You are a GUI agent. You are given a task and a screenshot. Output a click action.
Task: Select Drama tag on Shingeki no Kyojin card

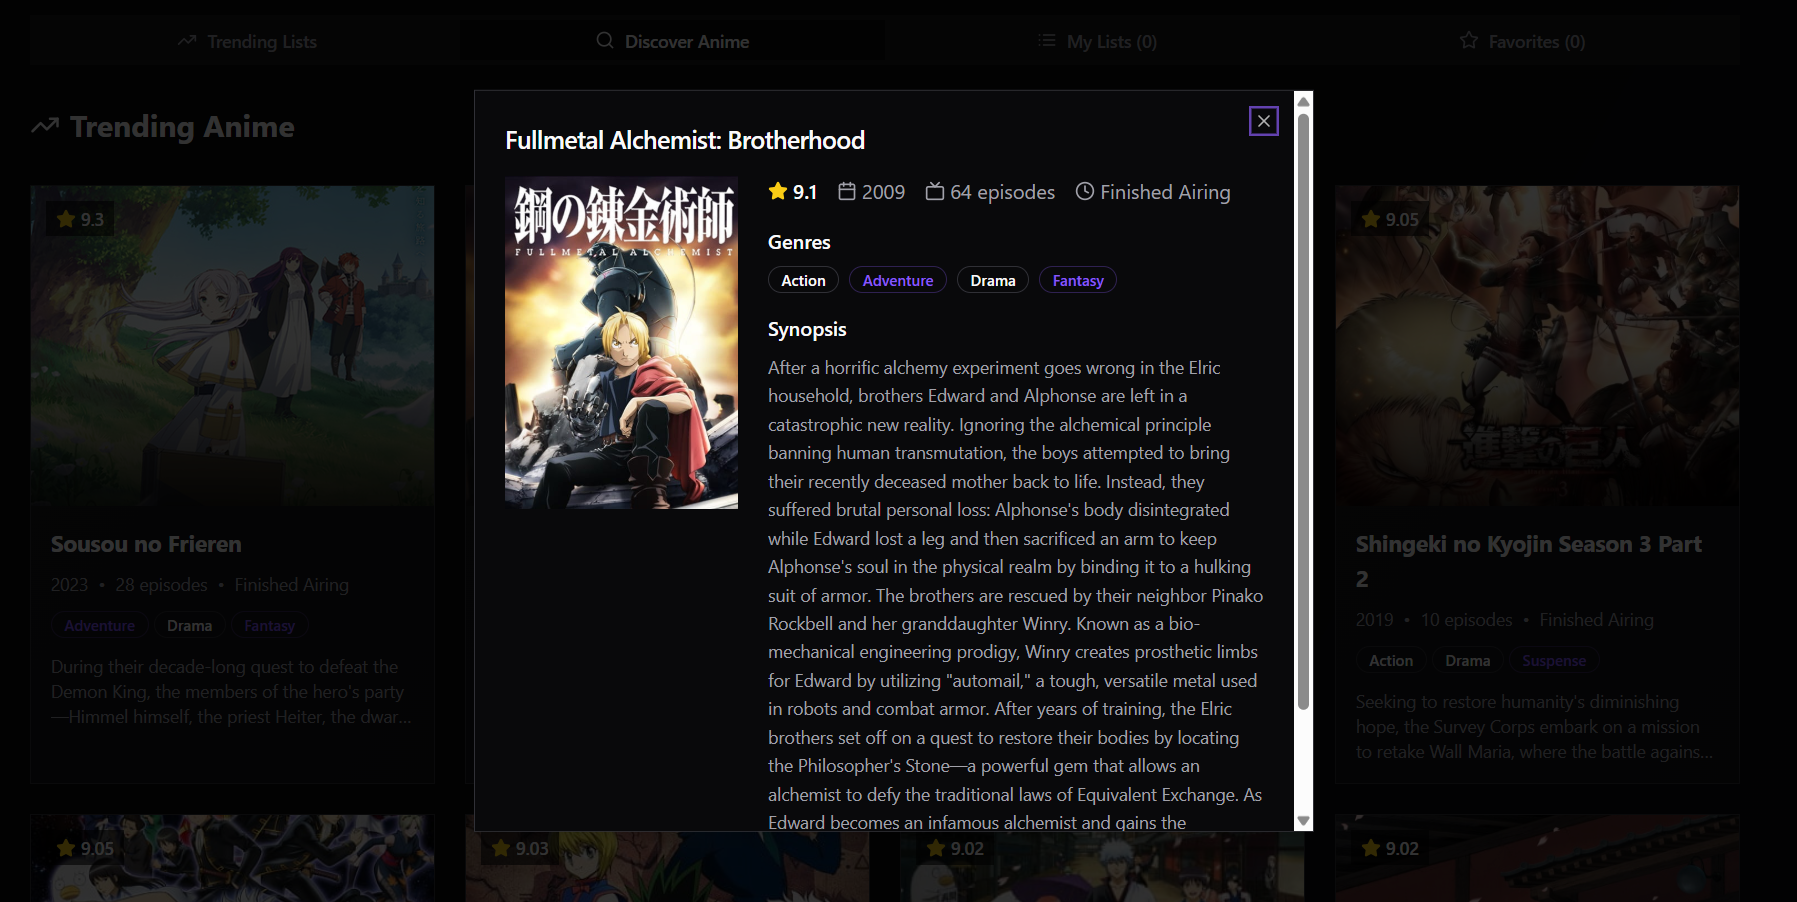click(x=1467, y=661)
